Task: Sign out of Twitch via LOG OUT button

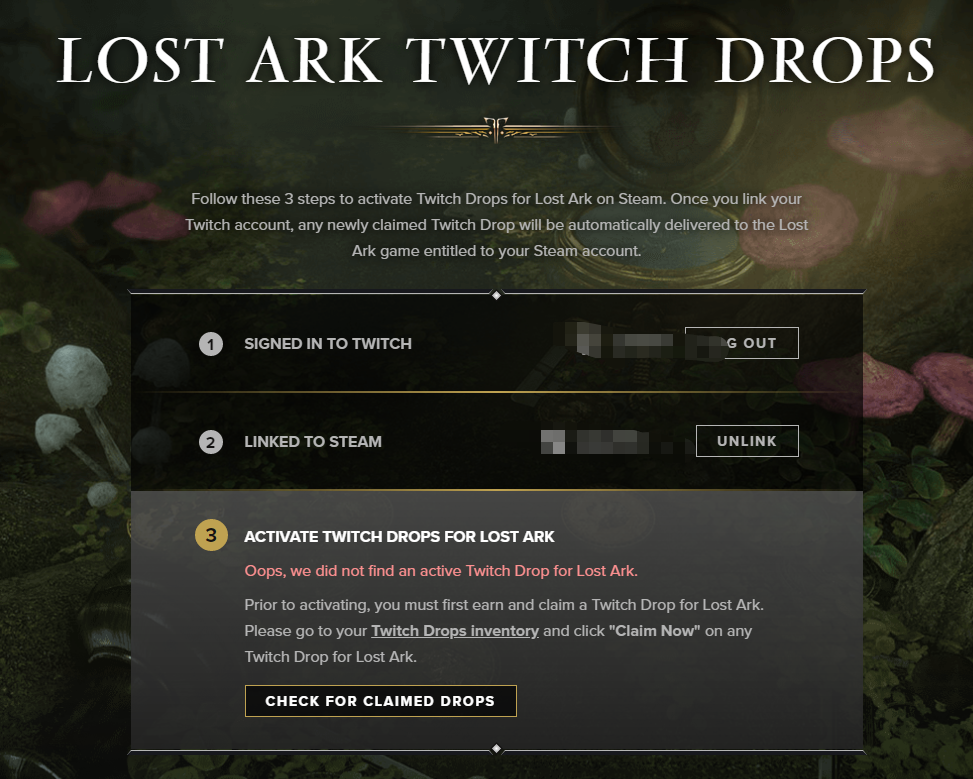Action: [742, 343]
